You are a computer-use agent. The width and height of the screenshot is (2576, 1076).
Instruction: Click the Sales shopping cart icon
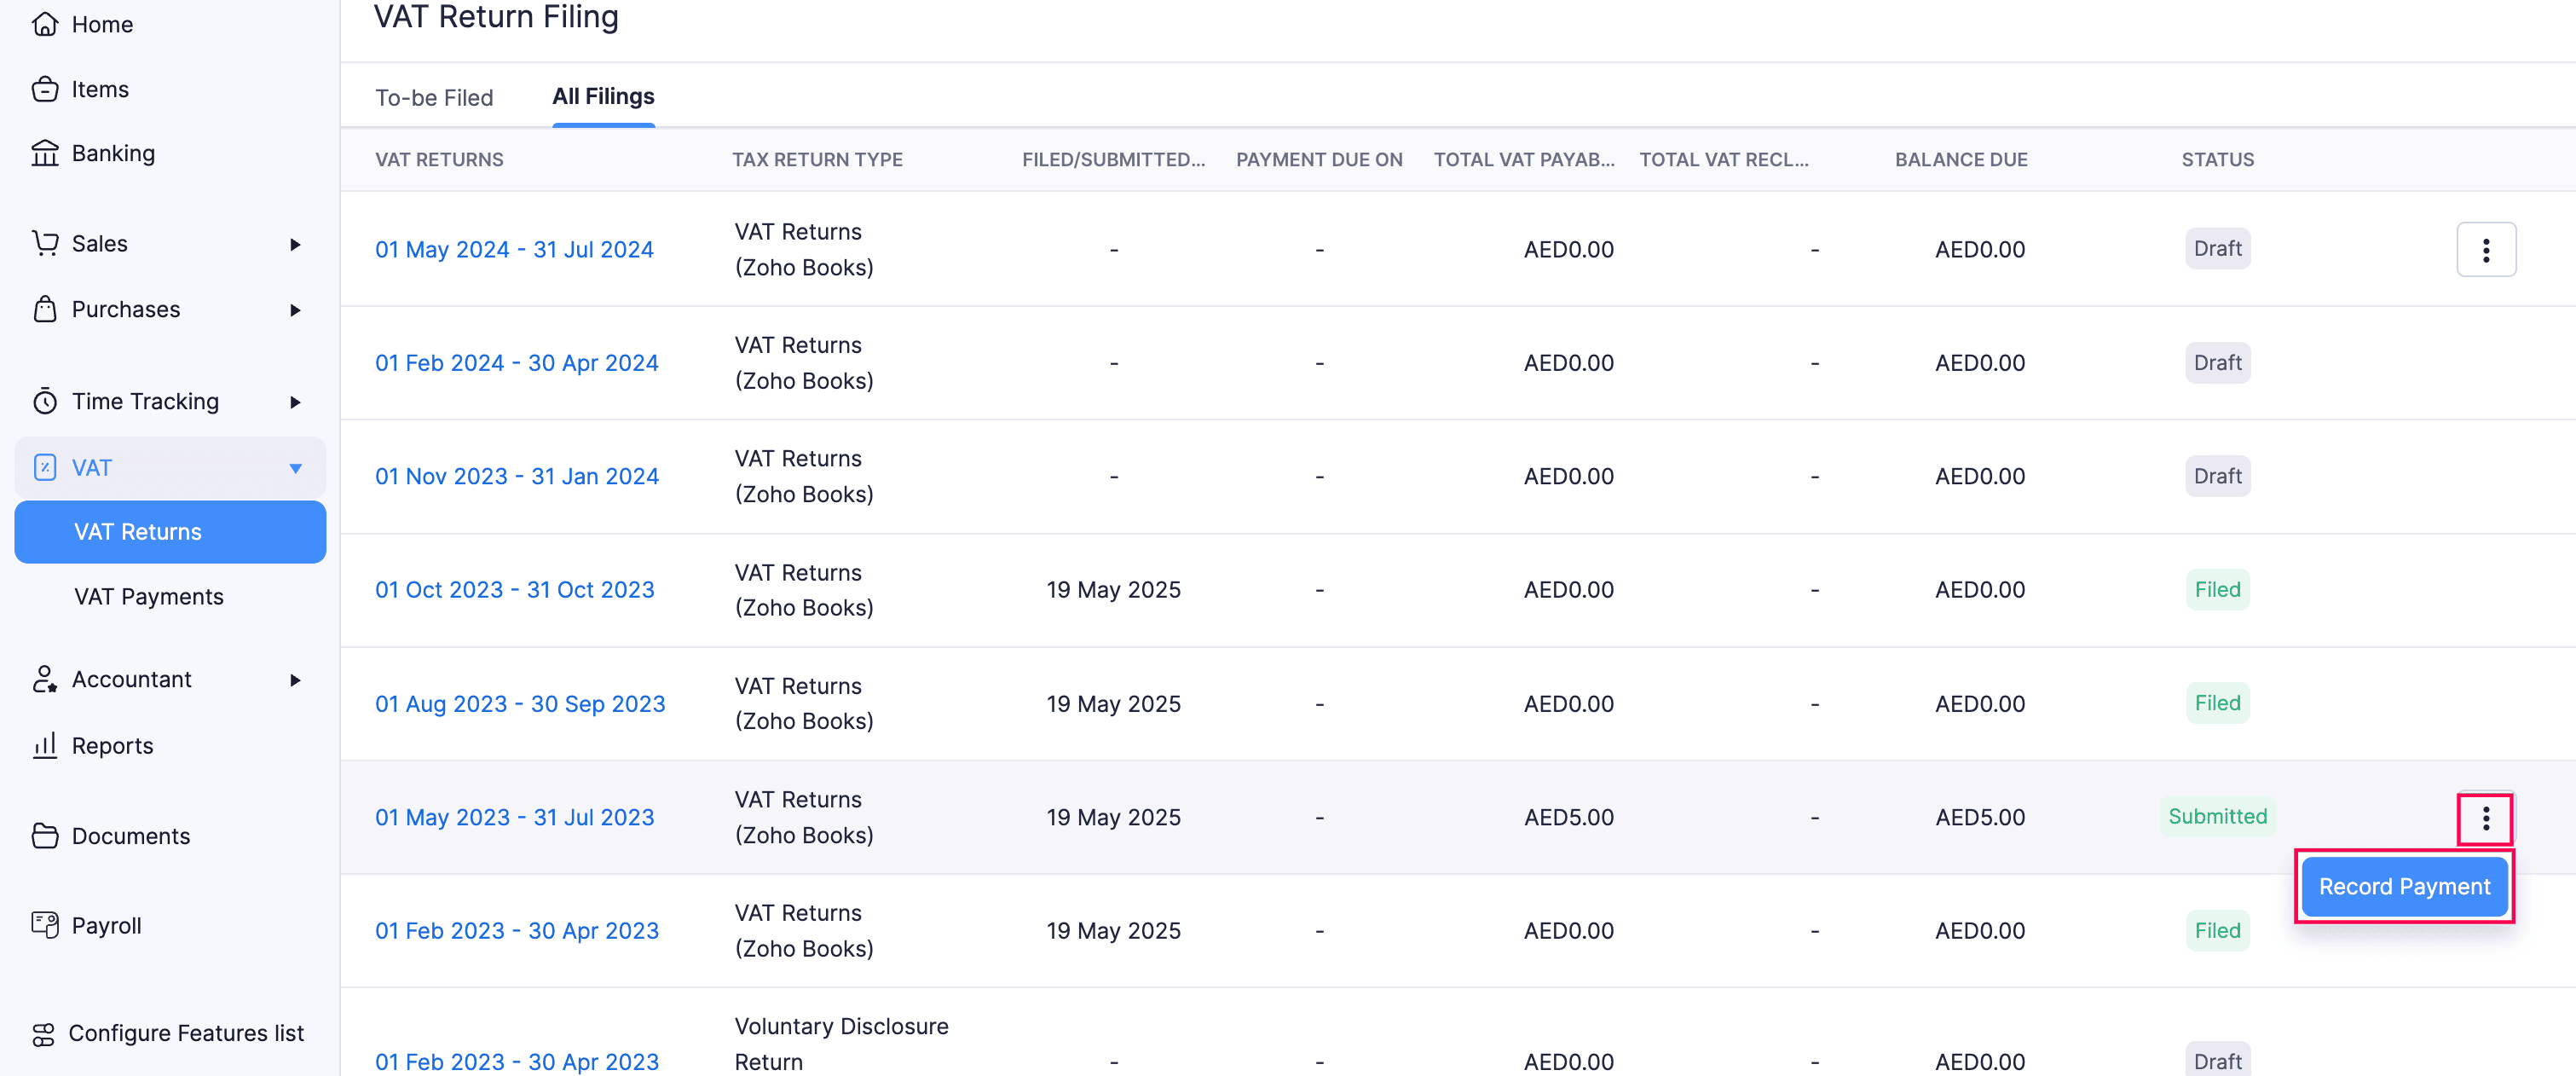click(46, 243)
